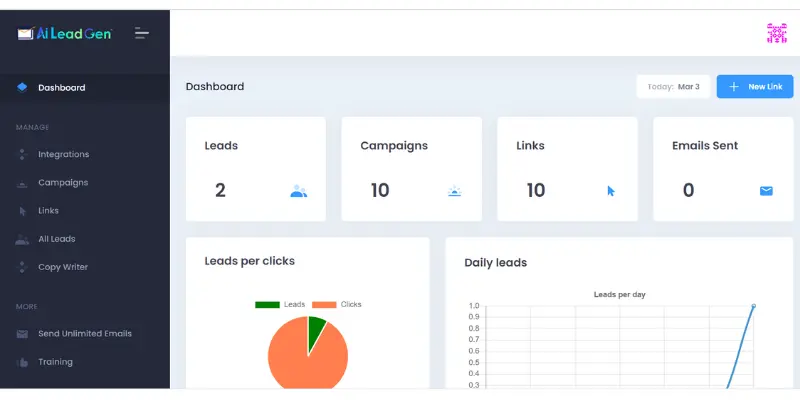This screenshot has height=400, width=800.
Task: Click the Integrations sidebar icon
Action: 22,154
